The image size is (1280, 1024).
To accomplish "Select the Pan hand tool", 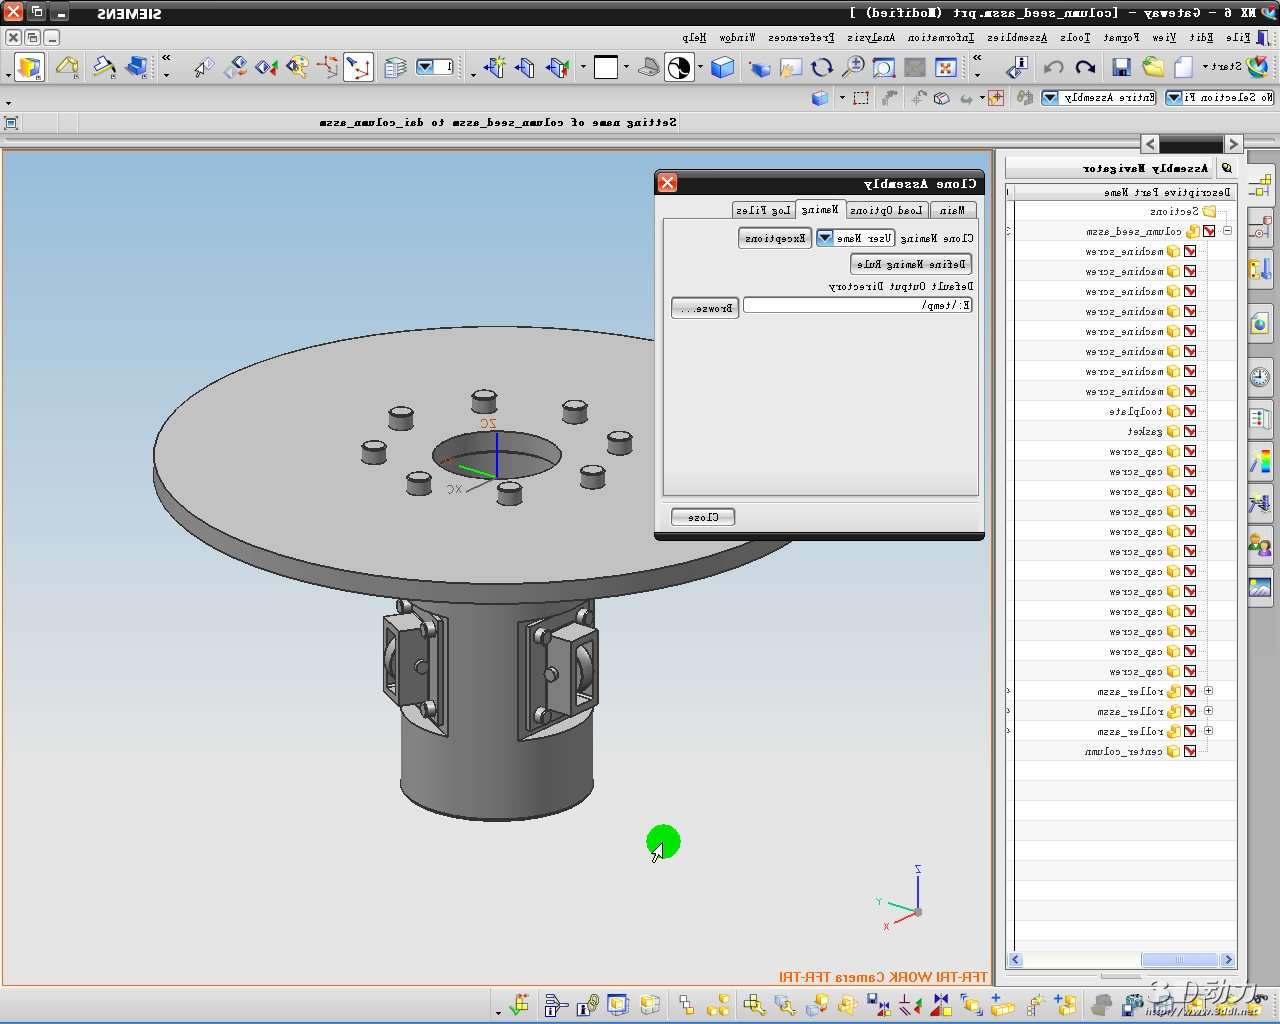I will (x=790, y=68).
